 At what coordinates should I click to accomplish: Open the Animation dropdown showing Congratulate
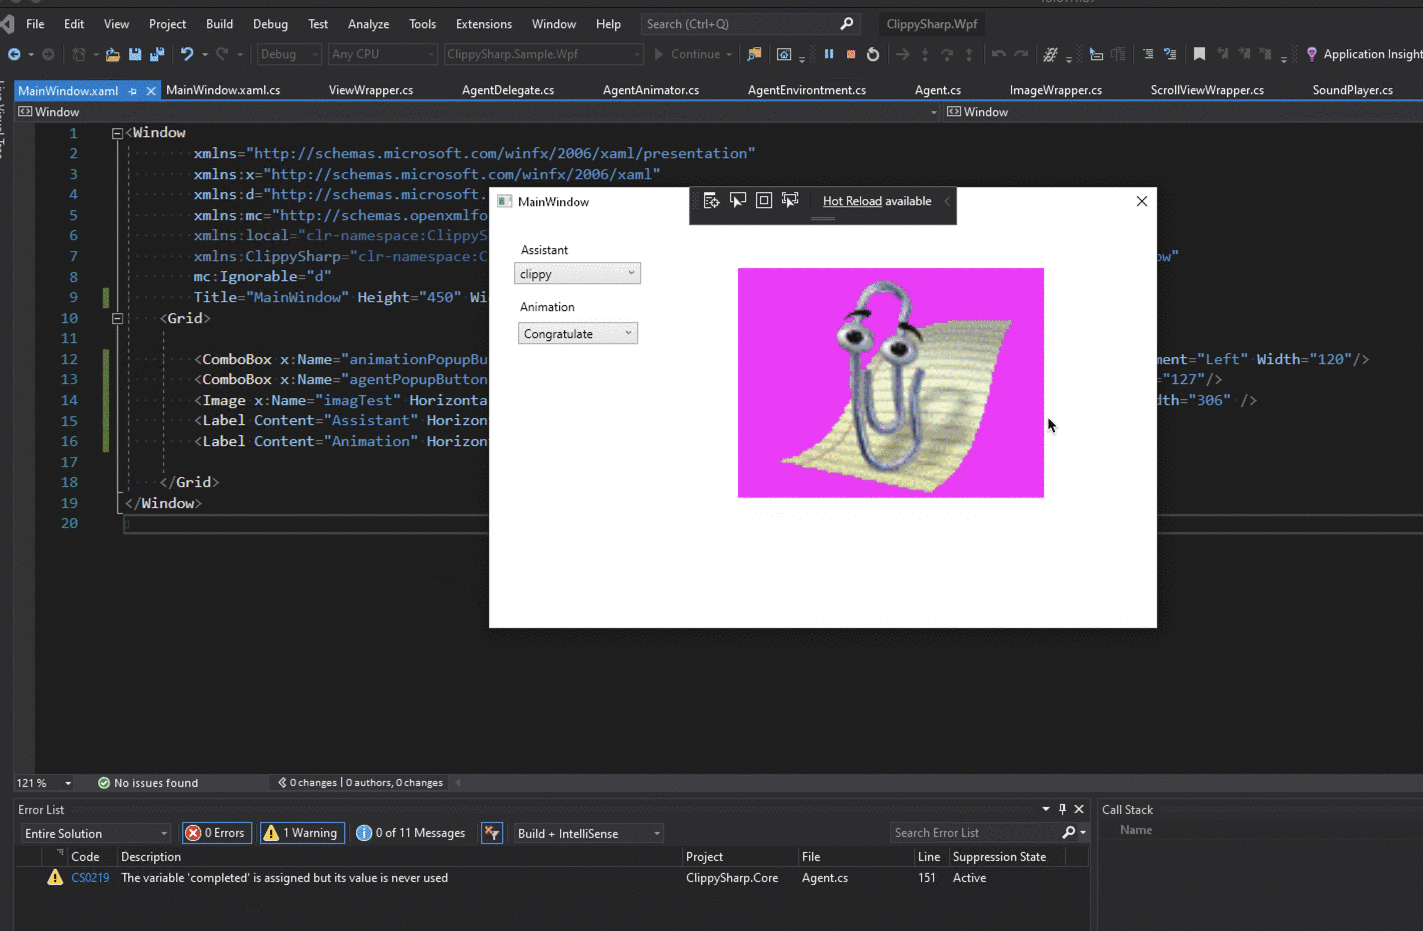pos(577,332)
